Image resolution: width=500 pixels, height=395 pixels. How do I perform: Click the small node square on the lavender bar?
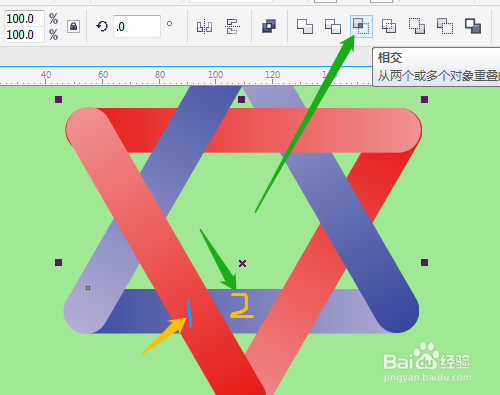(x=88, y=288)
